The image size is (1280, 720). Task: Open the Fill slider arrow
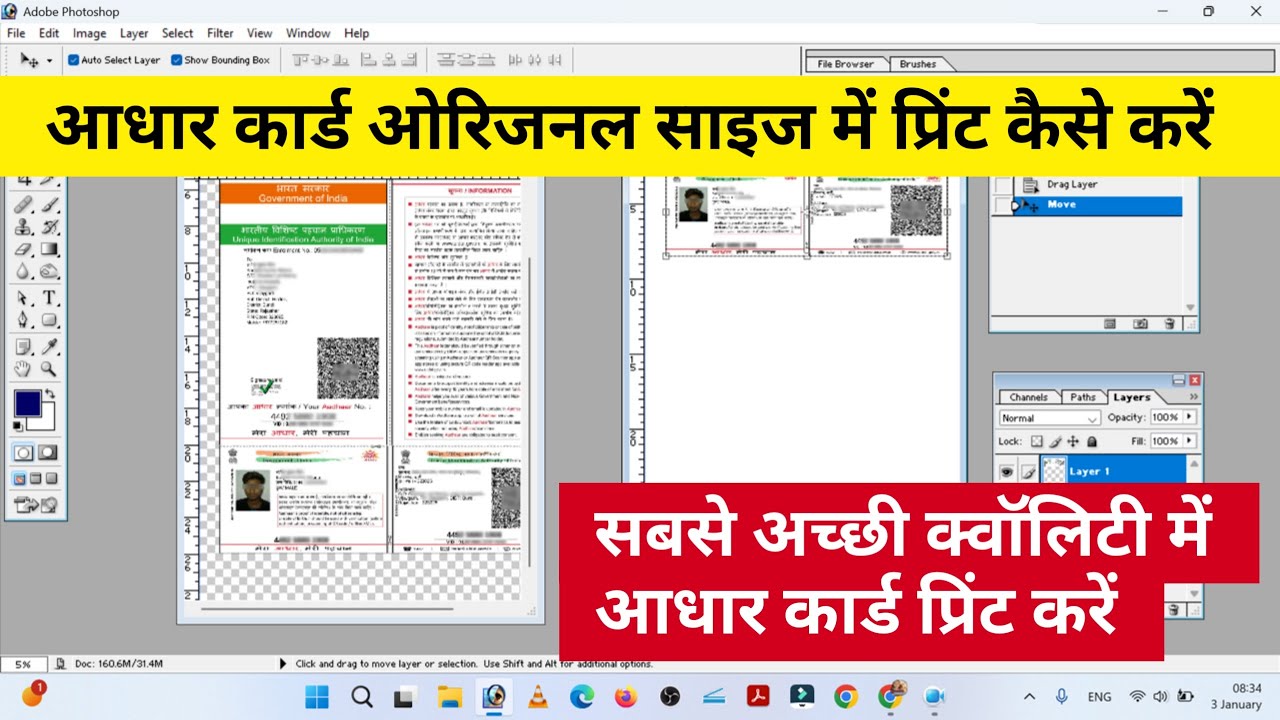1189,440
